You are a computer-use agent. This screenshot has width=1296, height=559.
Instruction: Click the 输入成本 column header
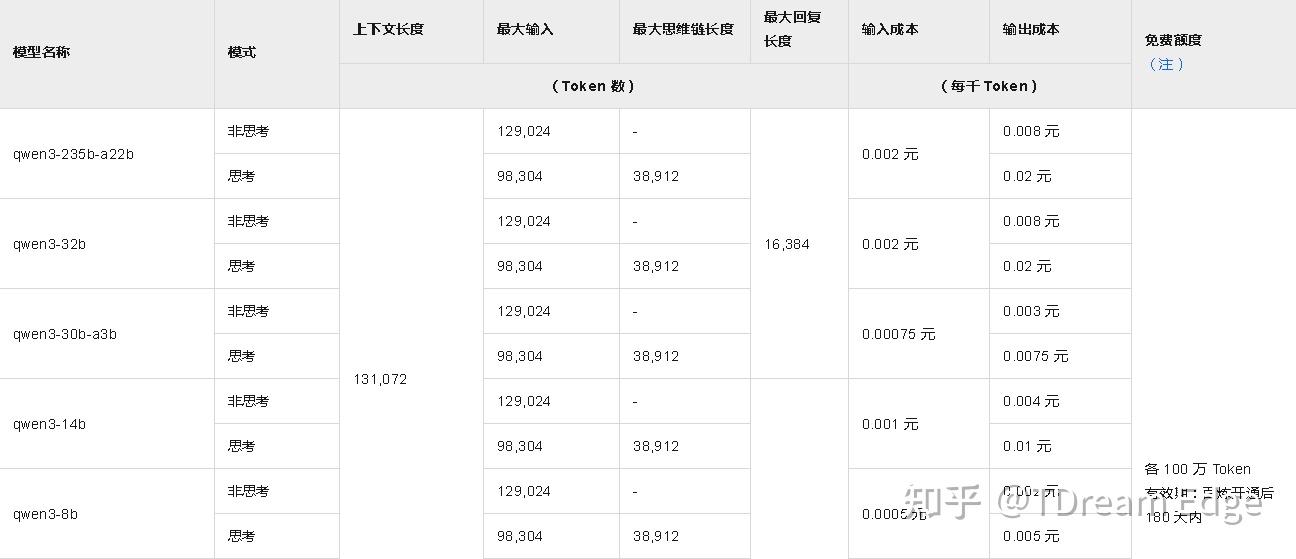point(890,30)
